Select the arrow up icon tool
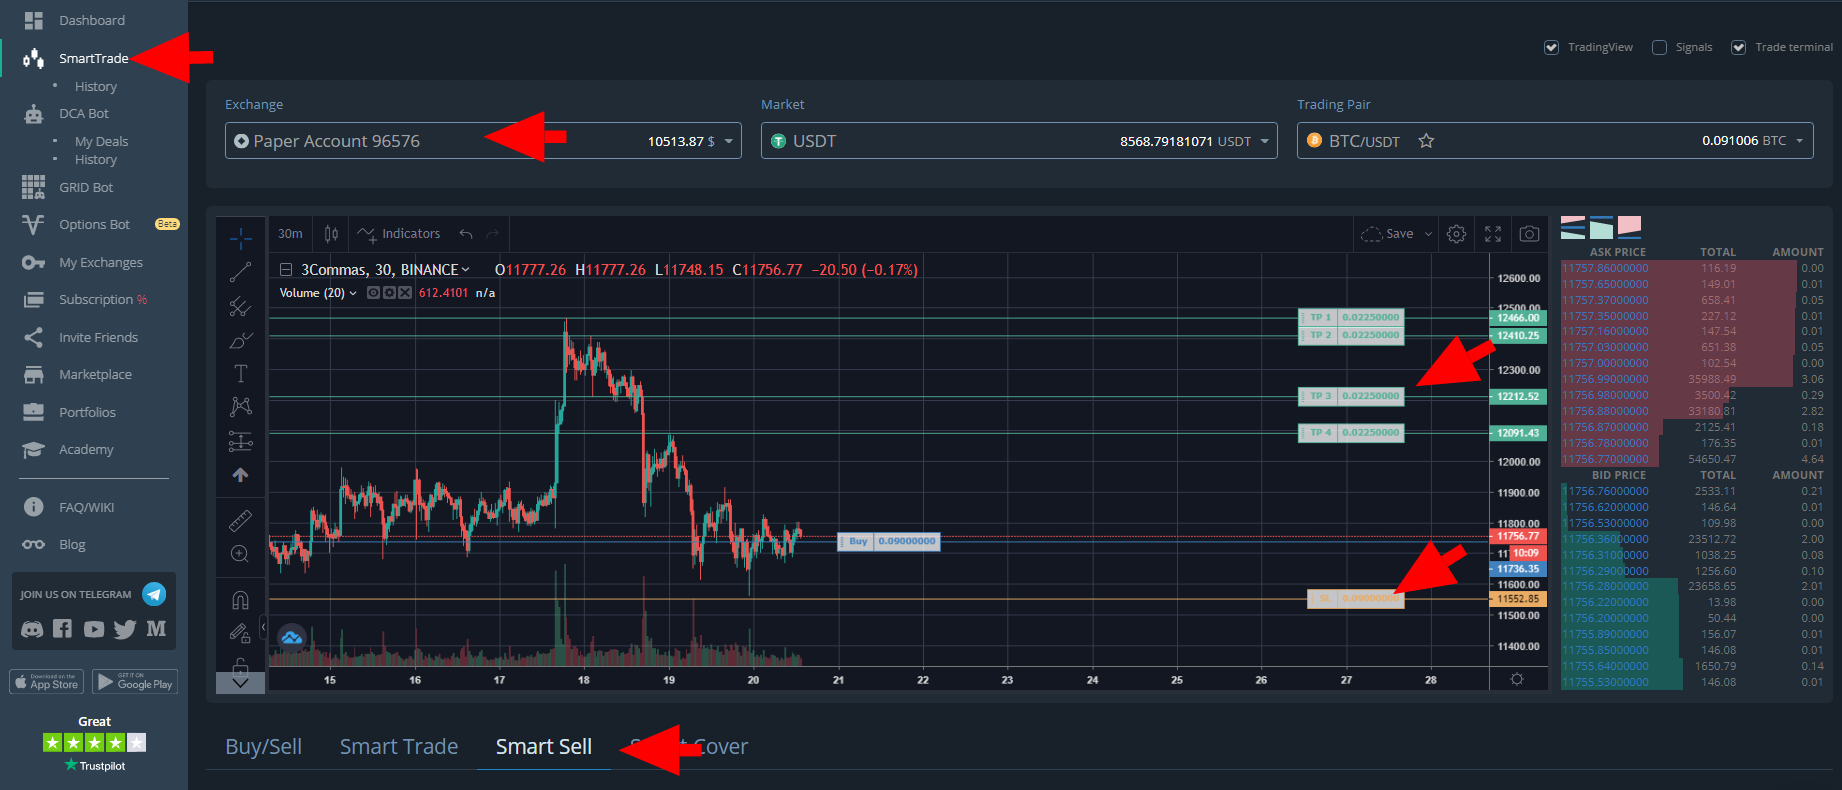The height and width of the screenshot is (790, 1842). click(241, 475)
